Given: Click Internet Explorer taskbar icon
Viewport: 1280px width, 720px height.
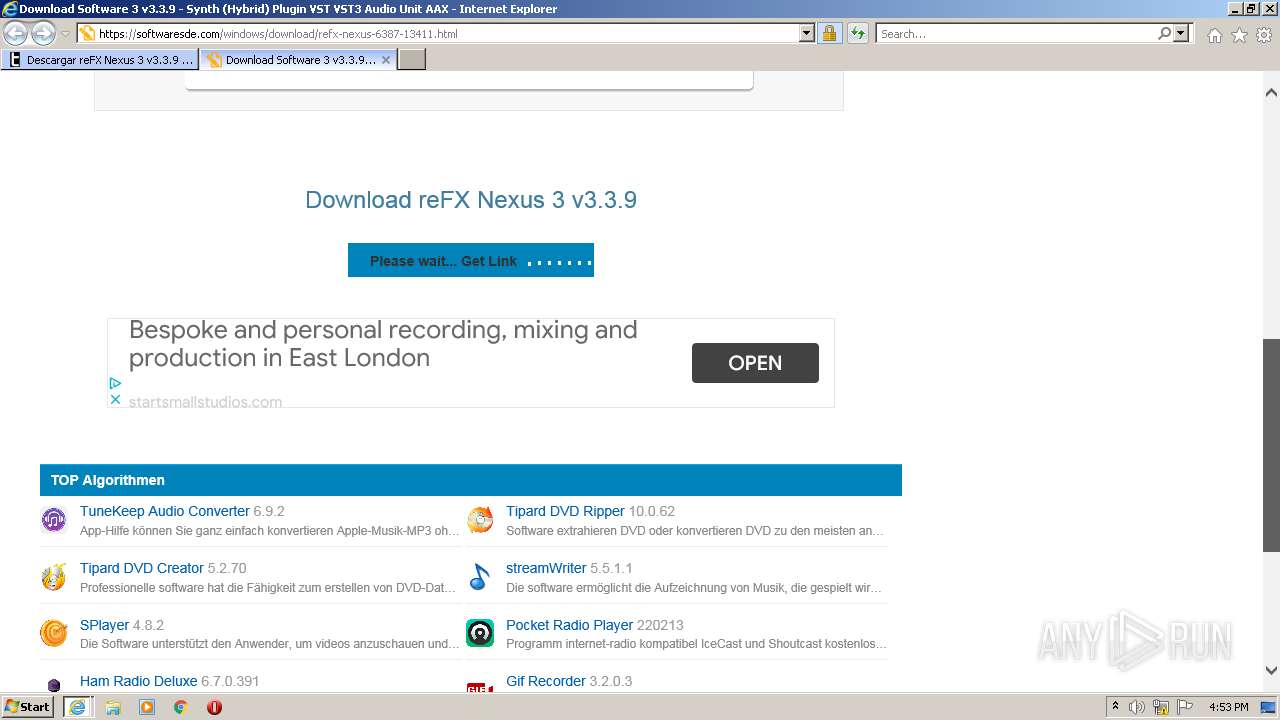Looking at the screenshot, I should click(77, 707).
